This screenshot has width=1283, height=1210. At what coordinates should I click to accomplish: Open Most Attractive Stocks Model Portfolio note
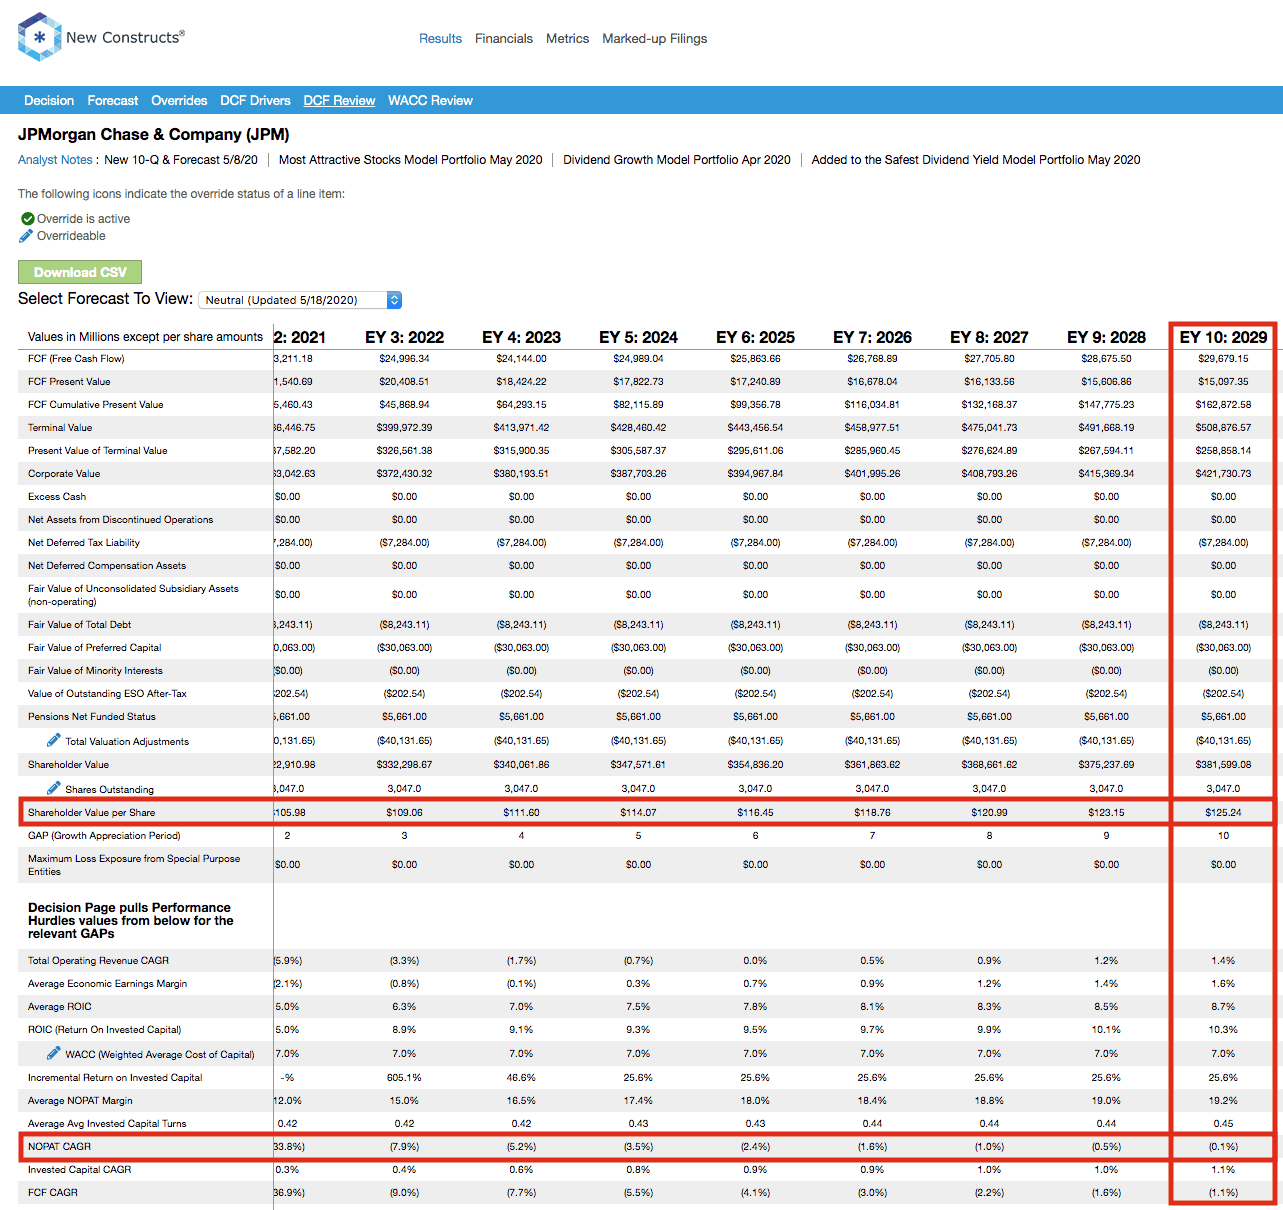point(411,160)
